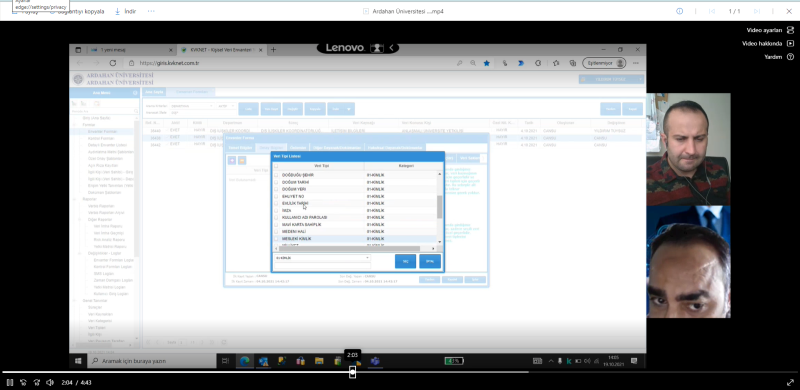Click the search field under category dropdown
Viewport: 800px width, 390px height.
(x=322, y=265)
